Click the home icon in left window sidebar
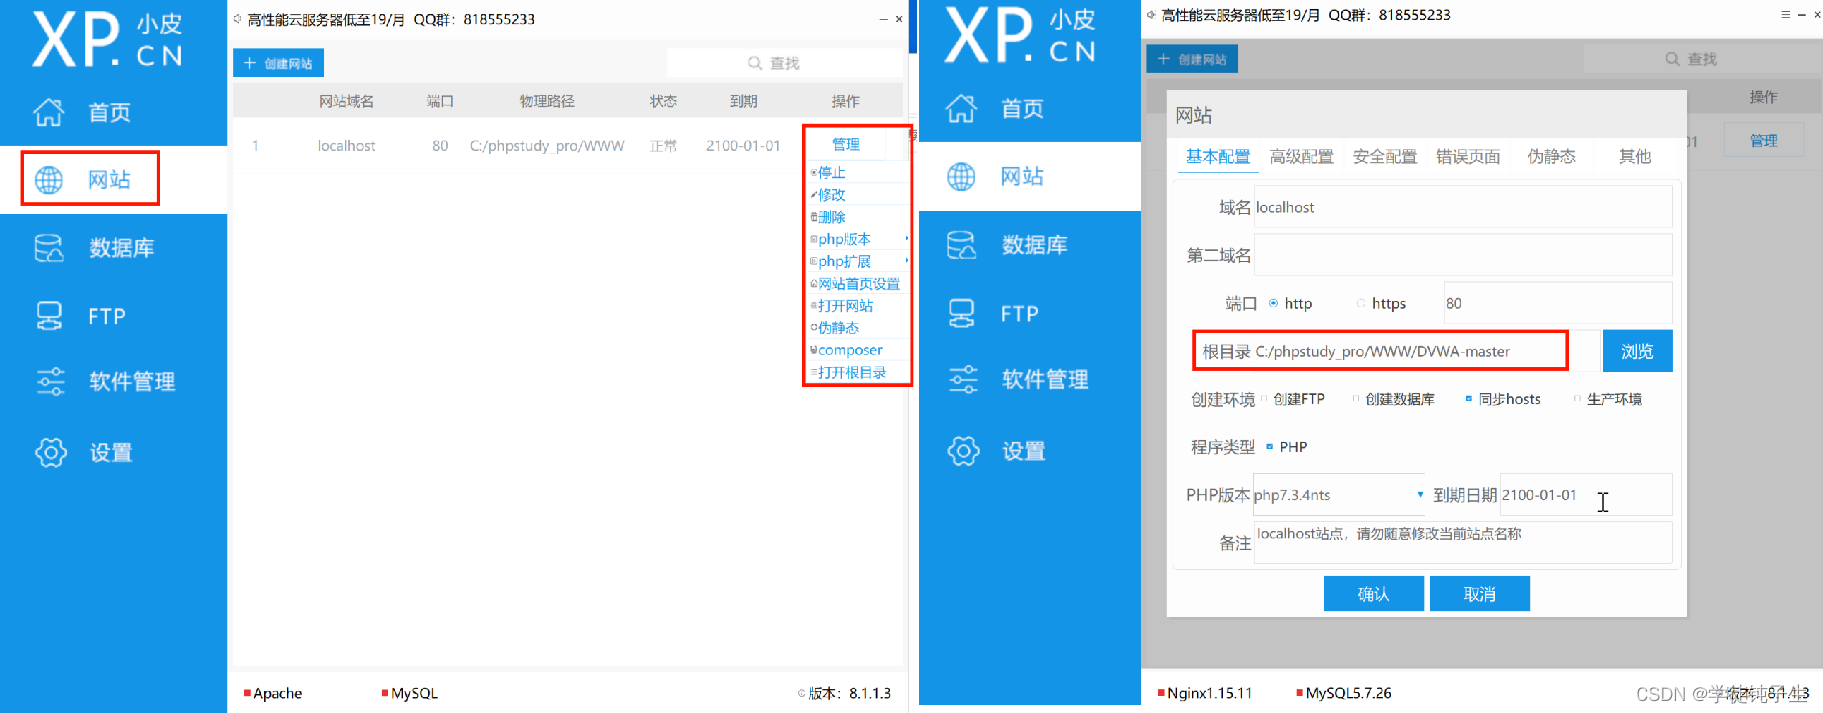 (48, 112)
